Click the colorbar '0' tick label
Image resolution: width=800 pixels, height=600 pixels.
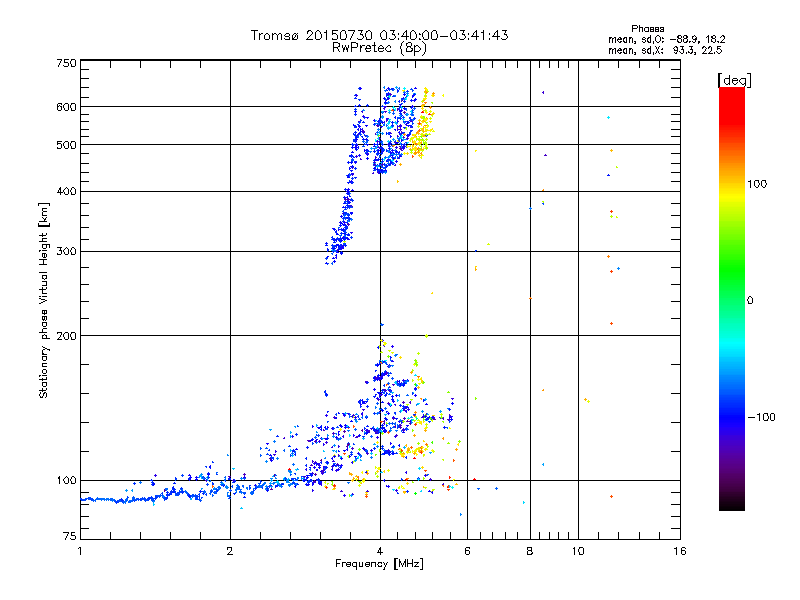tap(750, 301)
